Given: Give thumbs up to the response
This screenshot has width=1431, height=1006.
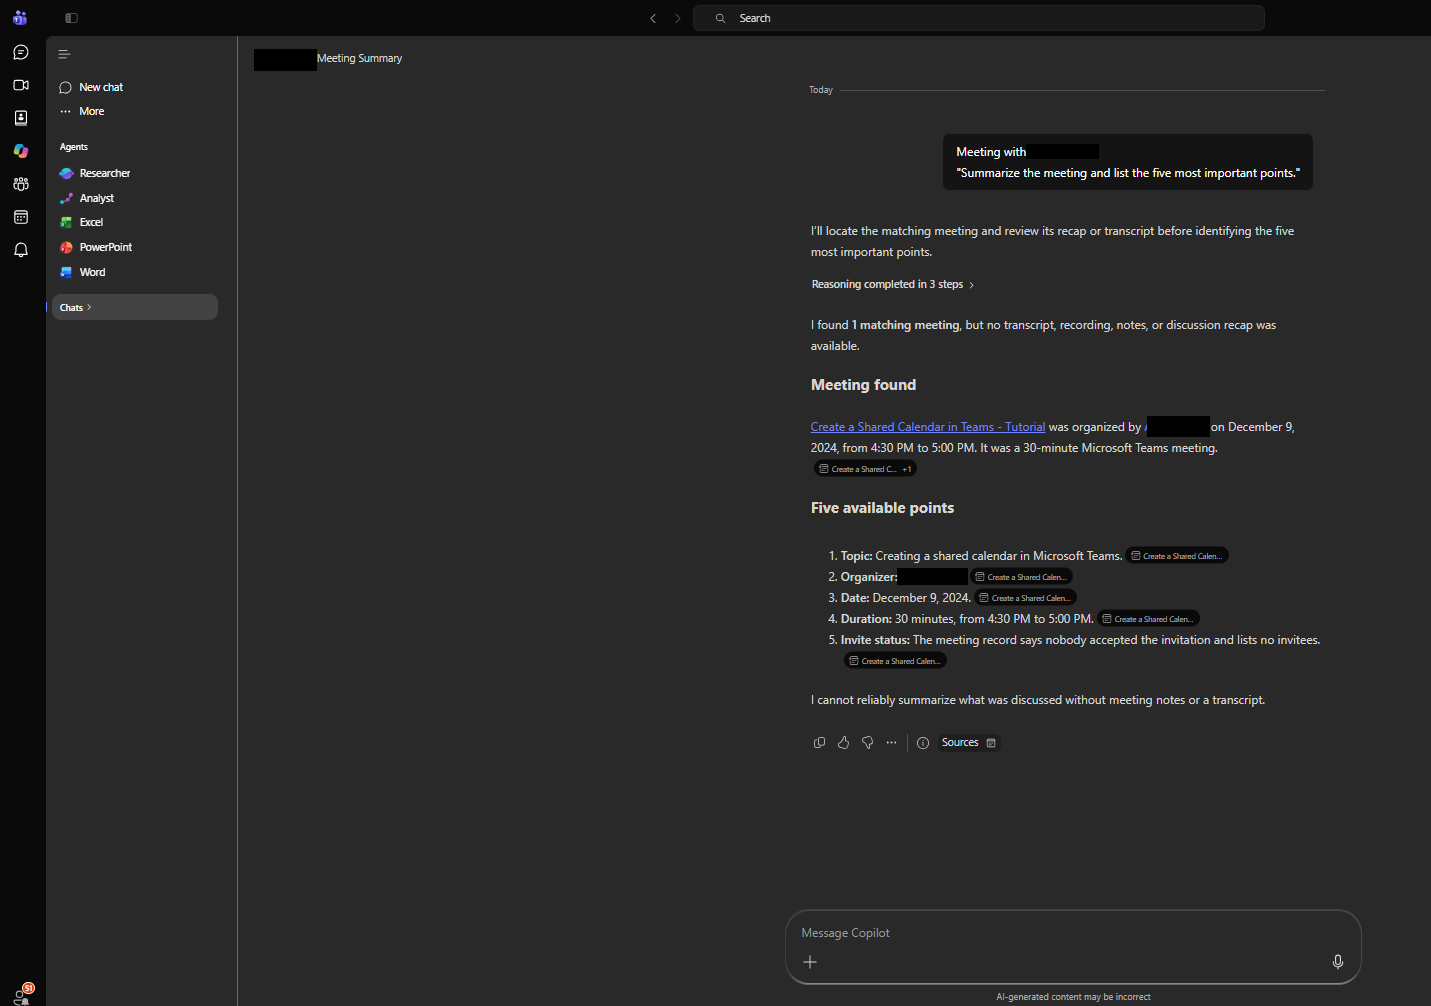Looking at the screenshot, I should tap(843, 742).
